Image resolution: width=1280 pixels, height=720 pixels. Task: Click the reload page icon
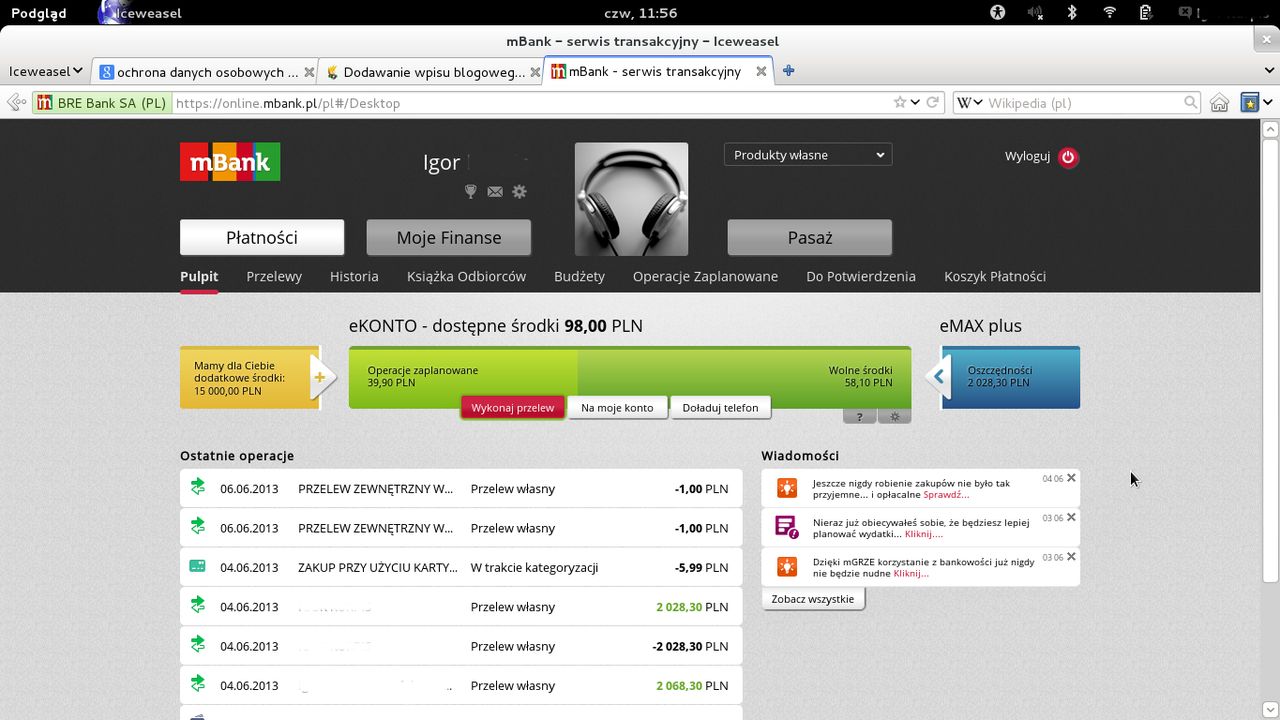932,103
